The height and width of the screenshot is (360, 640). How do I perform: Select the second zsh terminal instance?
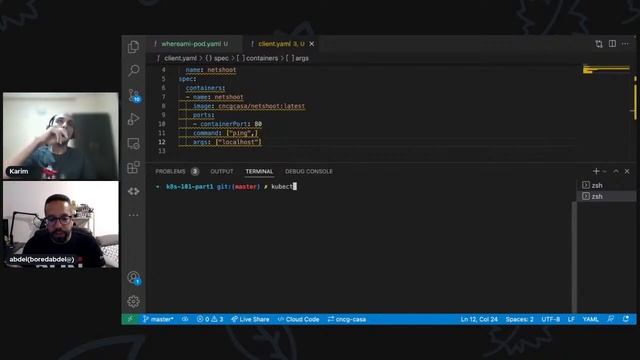[605, 196]
